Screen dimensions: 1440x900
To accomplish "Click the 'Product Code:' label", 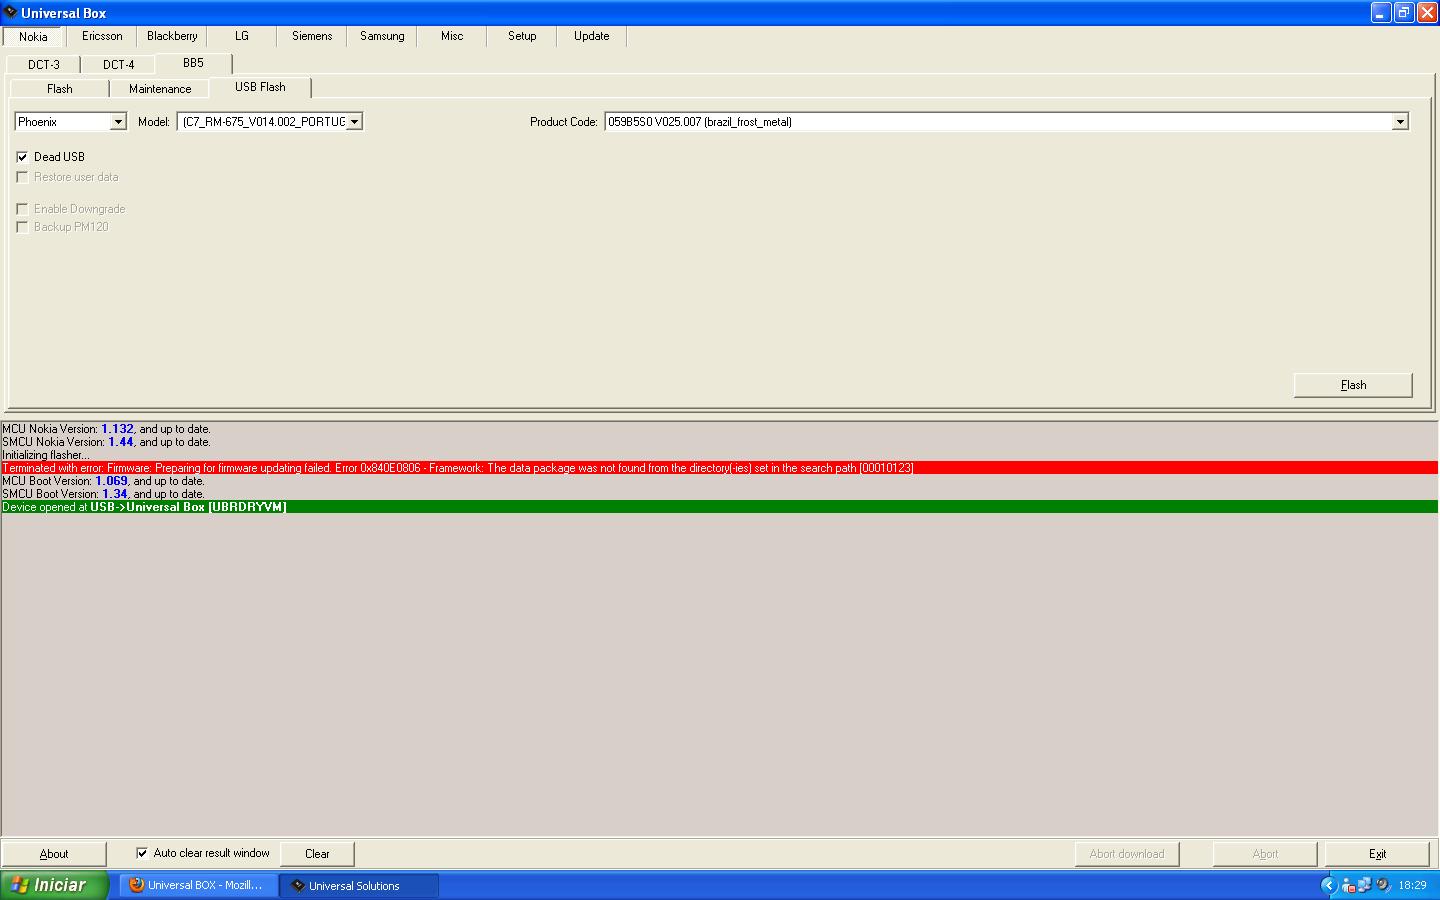I will (x=563, y=122).
